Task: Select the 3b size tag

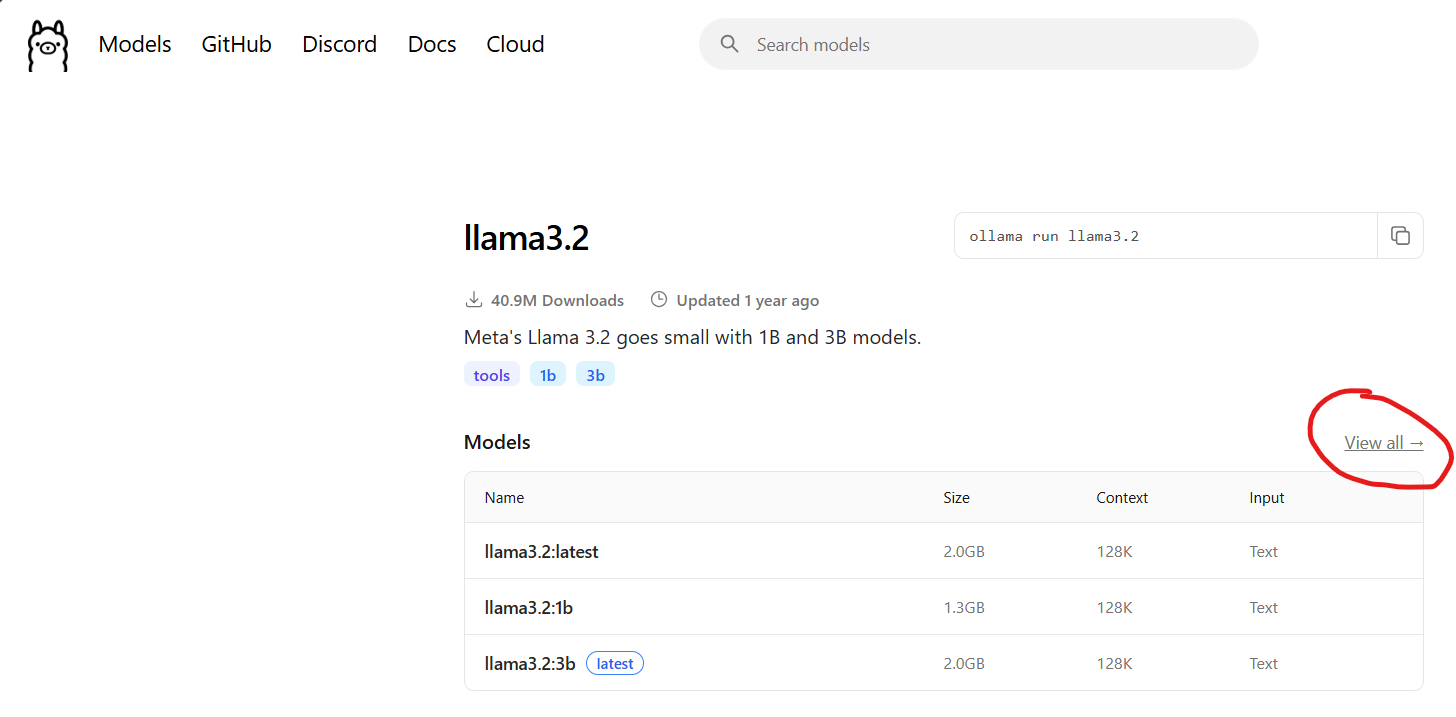Action: tap(595, 375)
